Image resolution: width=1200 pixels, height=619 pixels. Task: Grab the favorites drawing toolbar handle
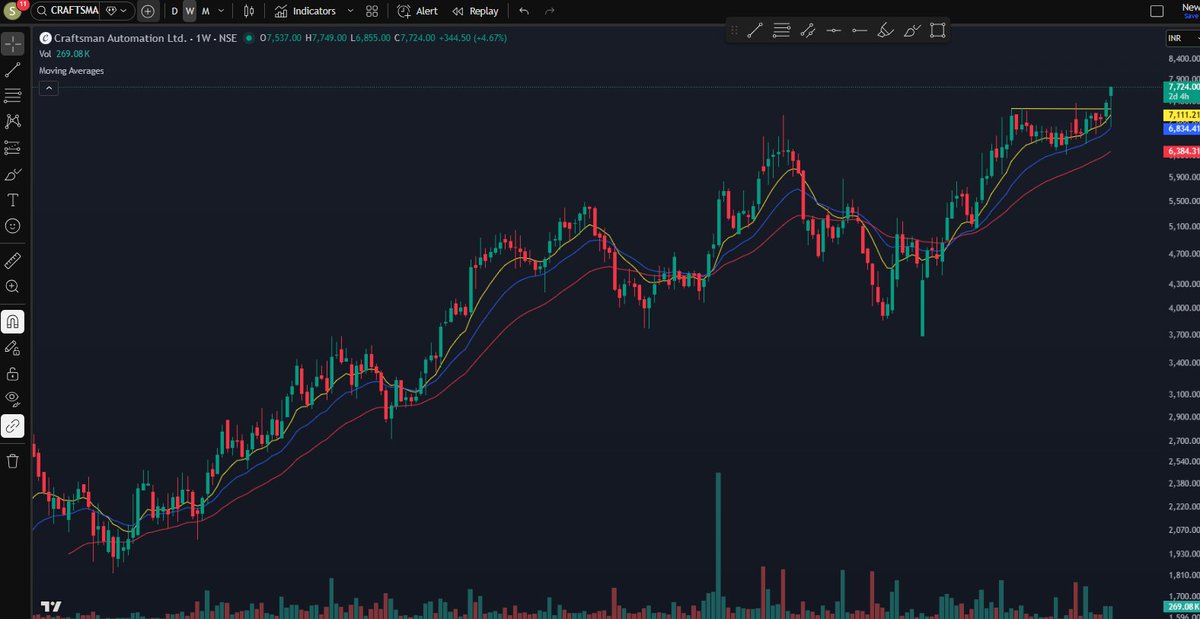point(735,31)
